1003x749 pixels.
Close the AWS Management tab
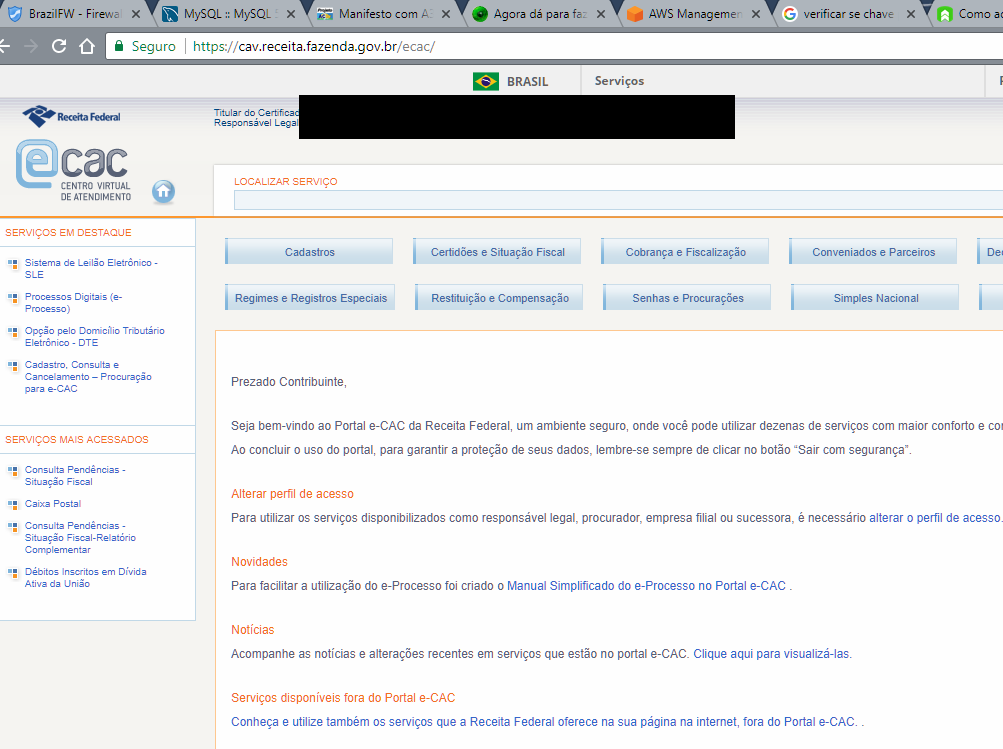[755, 14]
